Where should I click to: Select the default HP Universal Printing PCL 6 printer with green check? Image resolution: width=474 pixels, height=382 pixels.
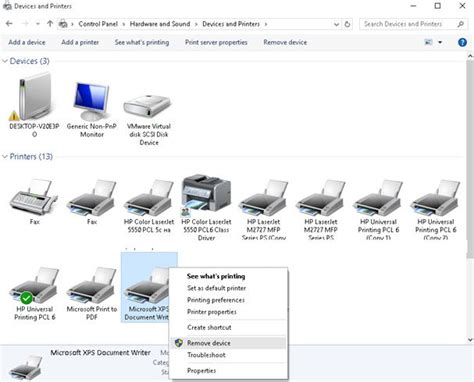pyautogui.click(x=34, y=285)
